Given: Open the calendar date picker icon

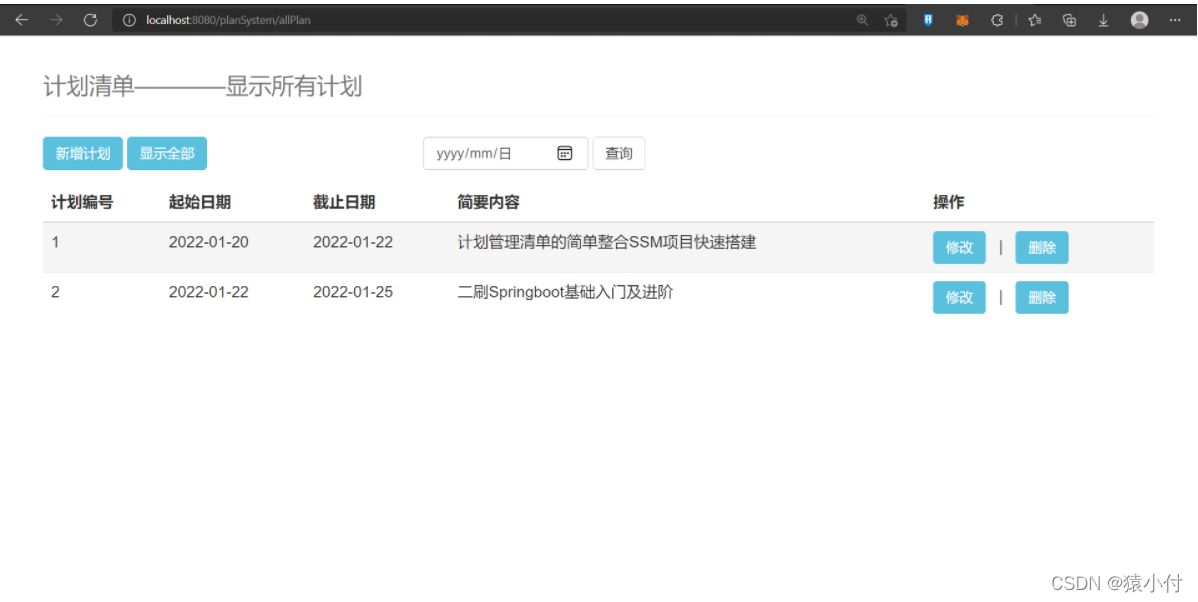Looking at the screenshot, I should (565, 154).
